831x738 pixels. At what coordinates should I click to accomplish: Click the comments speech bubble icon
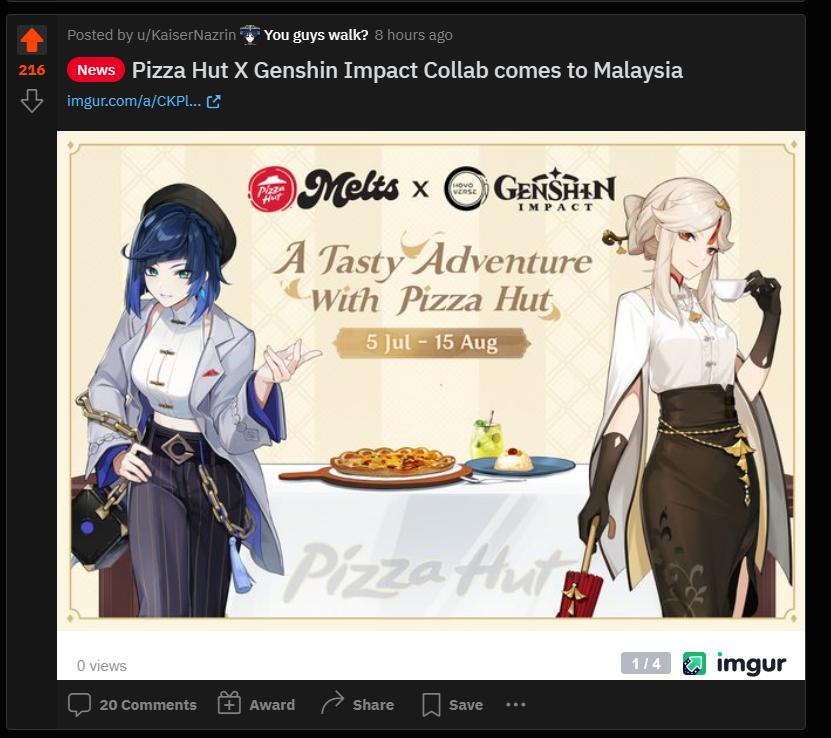(79, 705)
